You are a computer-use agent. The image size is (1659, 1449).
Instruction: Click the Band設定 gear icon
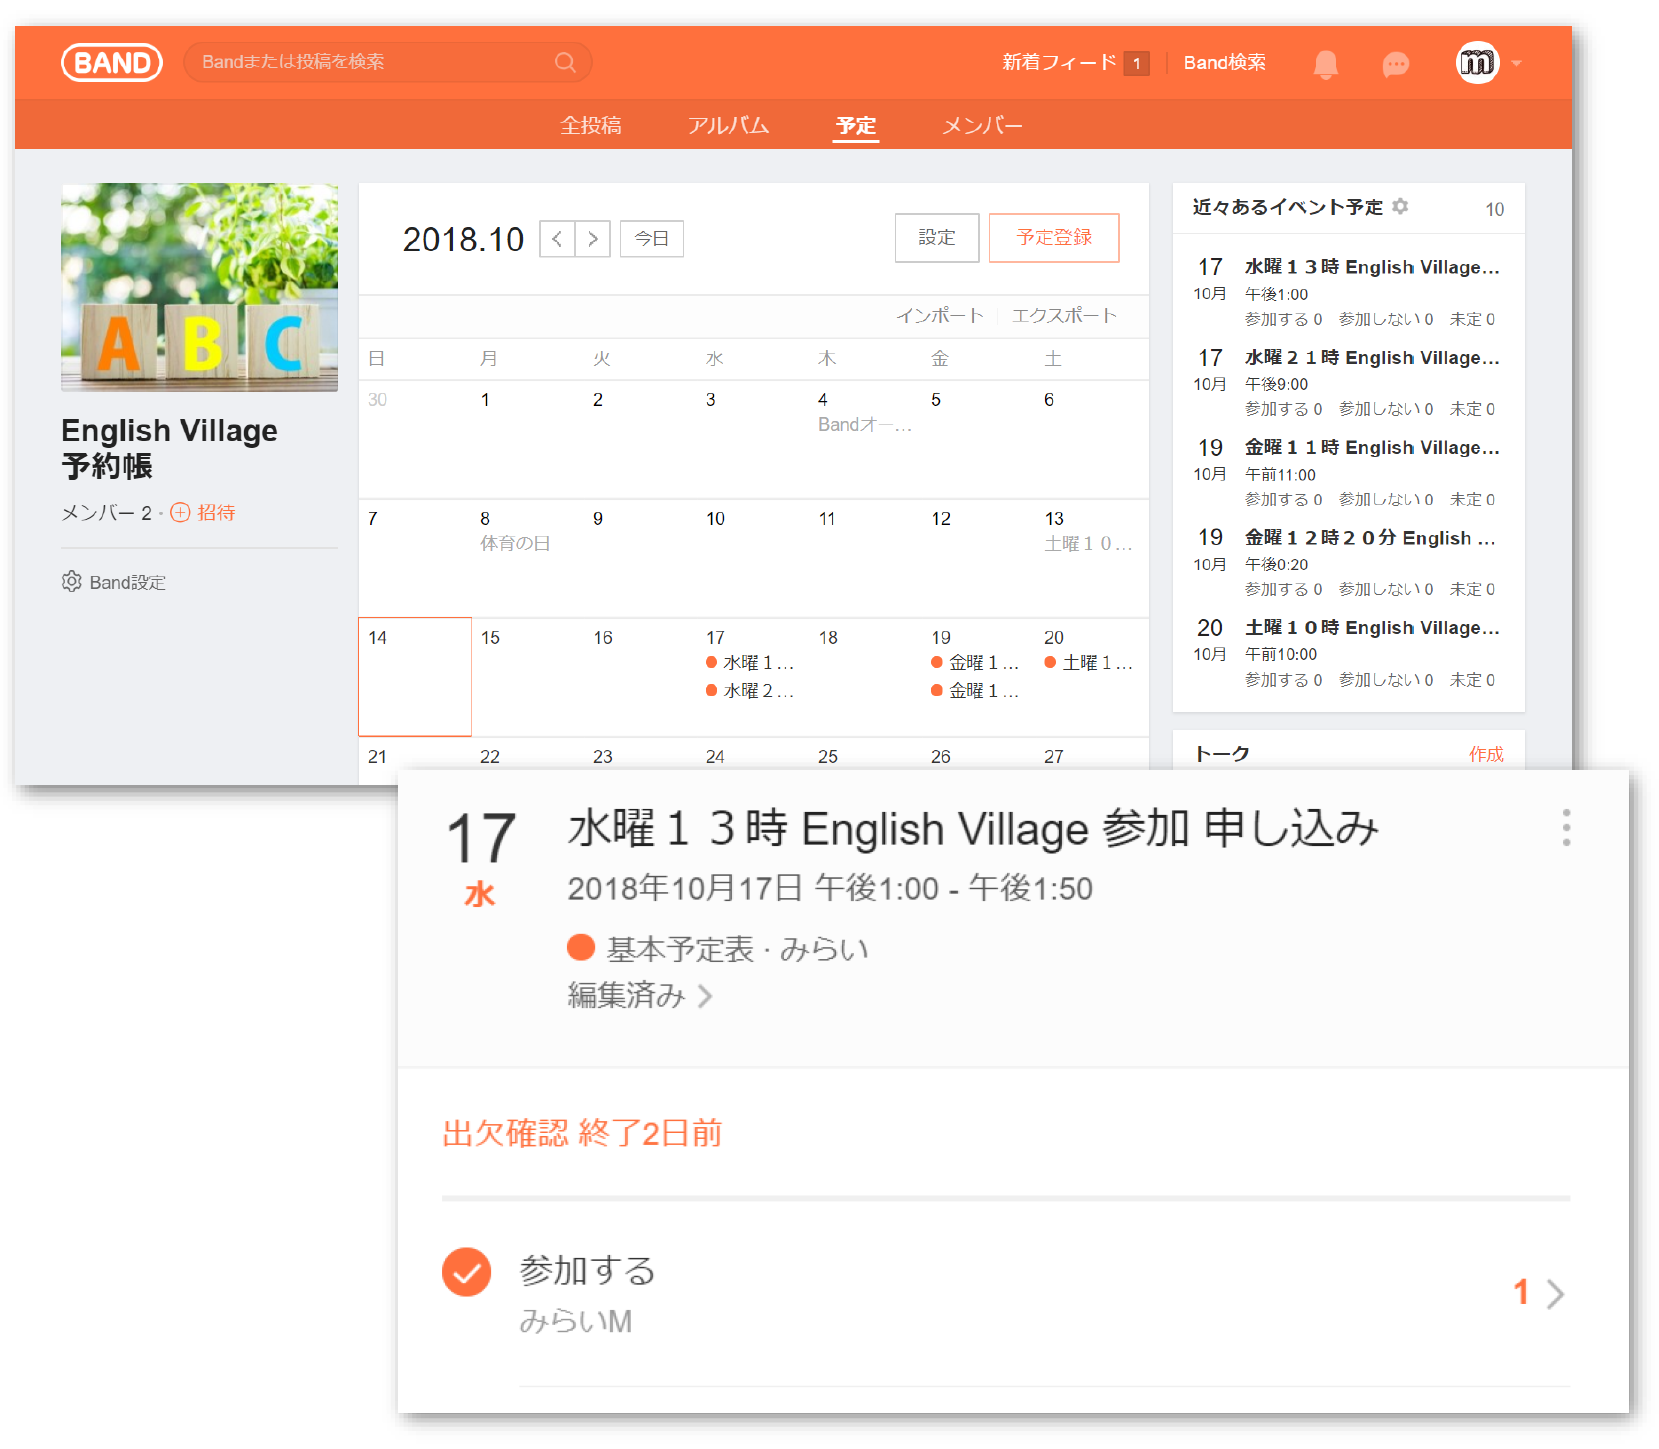coord(71,582)
